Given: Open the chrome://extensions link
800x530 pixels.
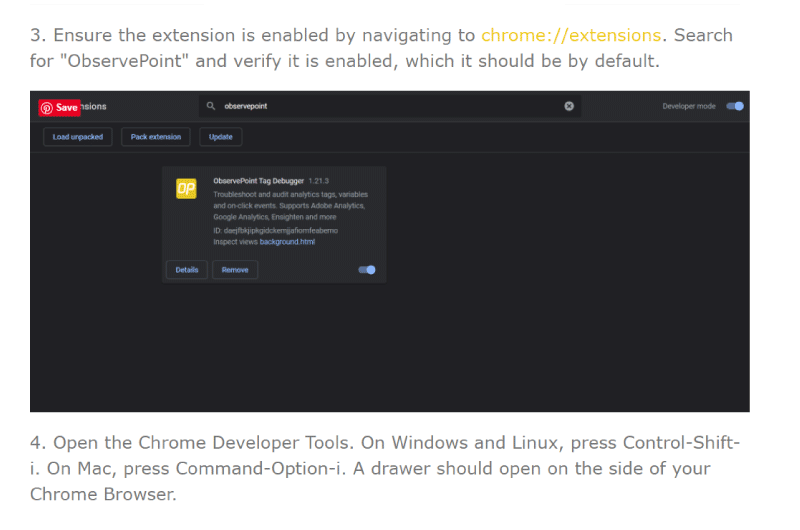Looking at the screenshot, I should 571,35.
